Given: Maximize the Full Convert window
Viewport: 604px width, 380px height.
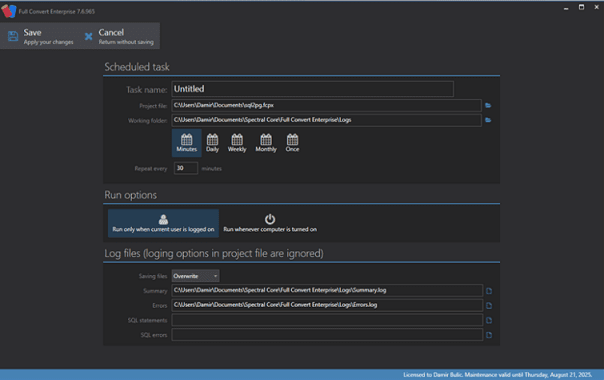Looking at the screenshot, I should click(x=581, y=7).
